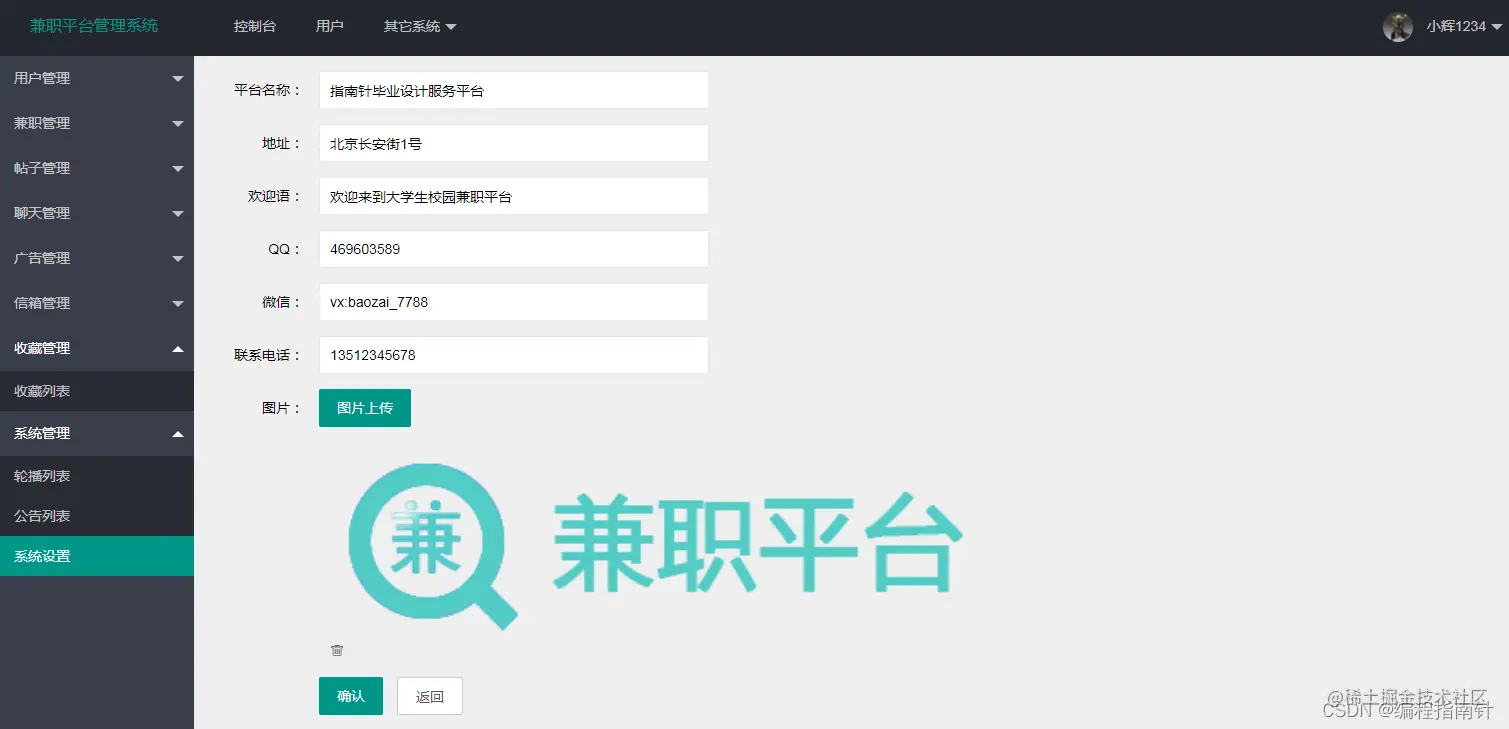Open 轮播列表 in the sidebar
The width and height of the screenshot is (1509, 729).
tap(97, 476)
